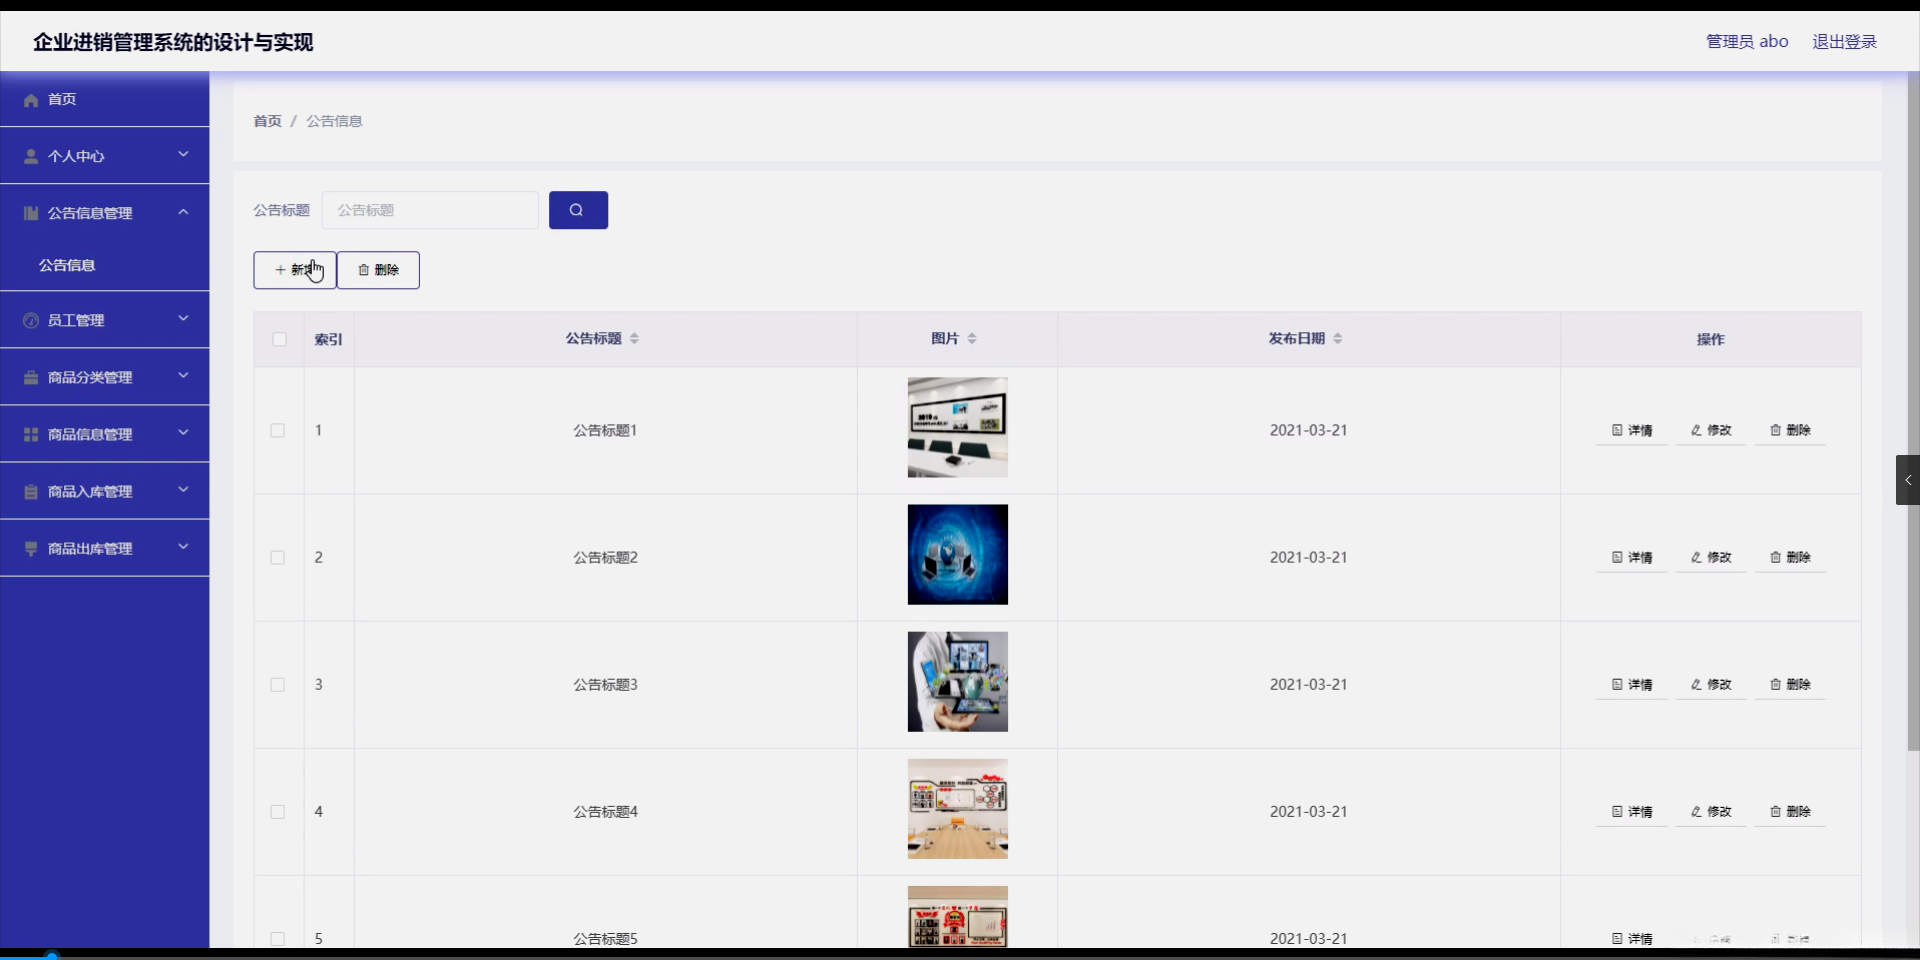This screenshot has width=1920, height=960.
Task: Click the 管理员 abo account link
Action: click(1747, 42)
